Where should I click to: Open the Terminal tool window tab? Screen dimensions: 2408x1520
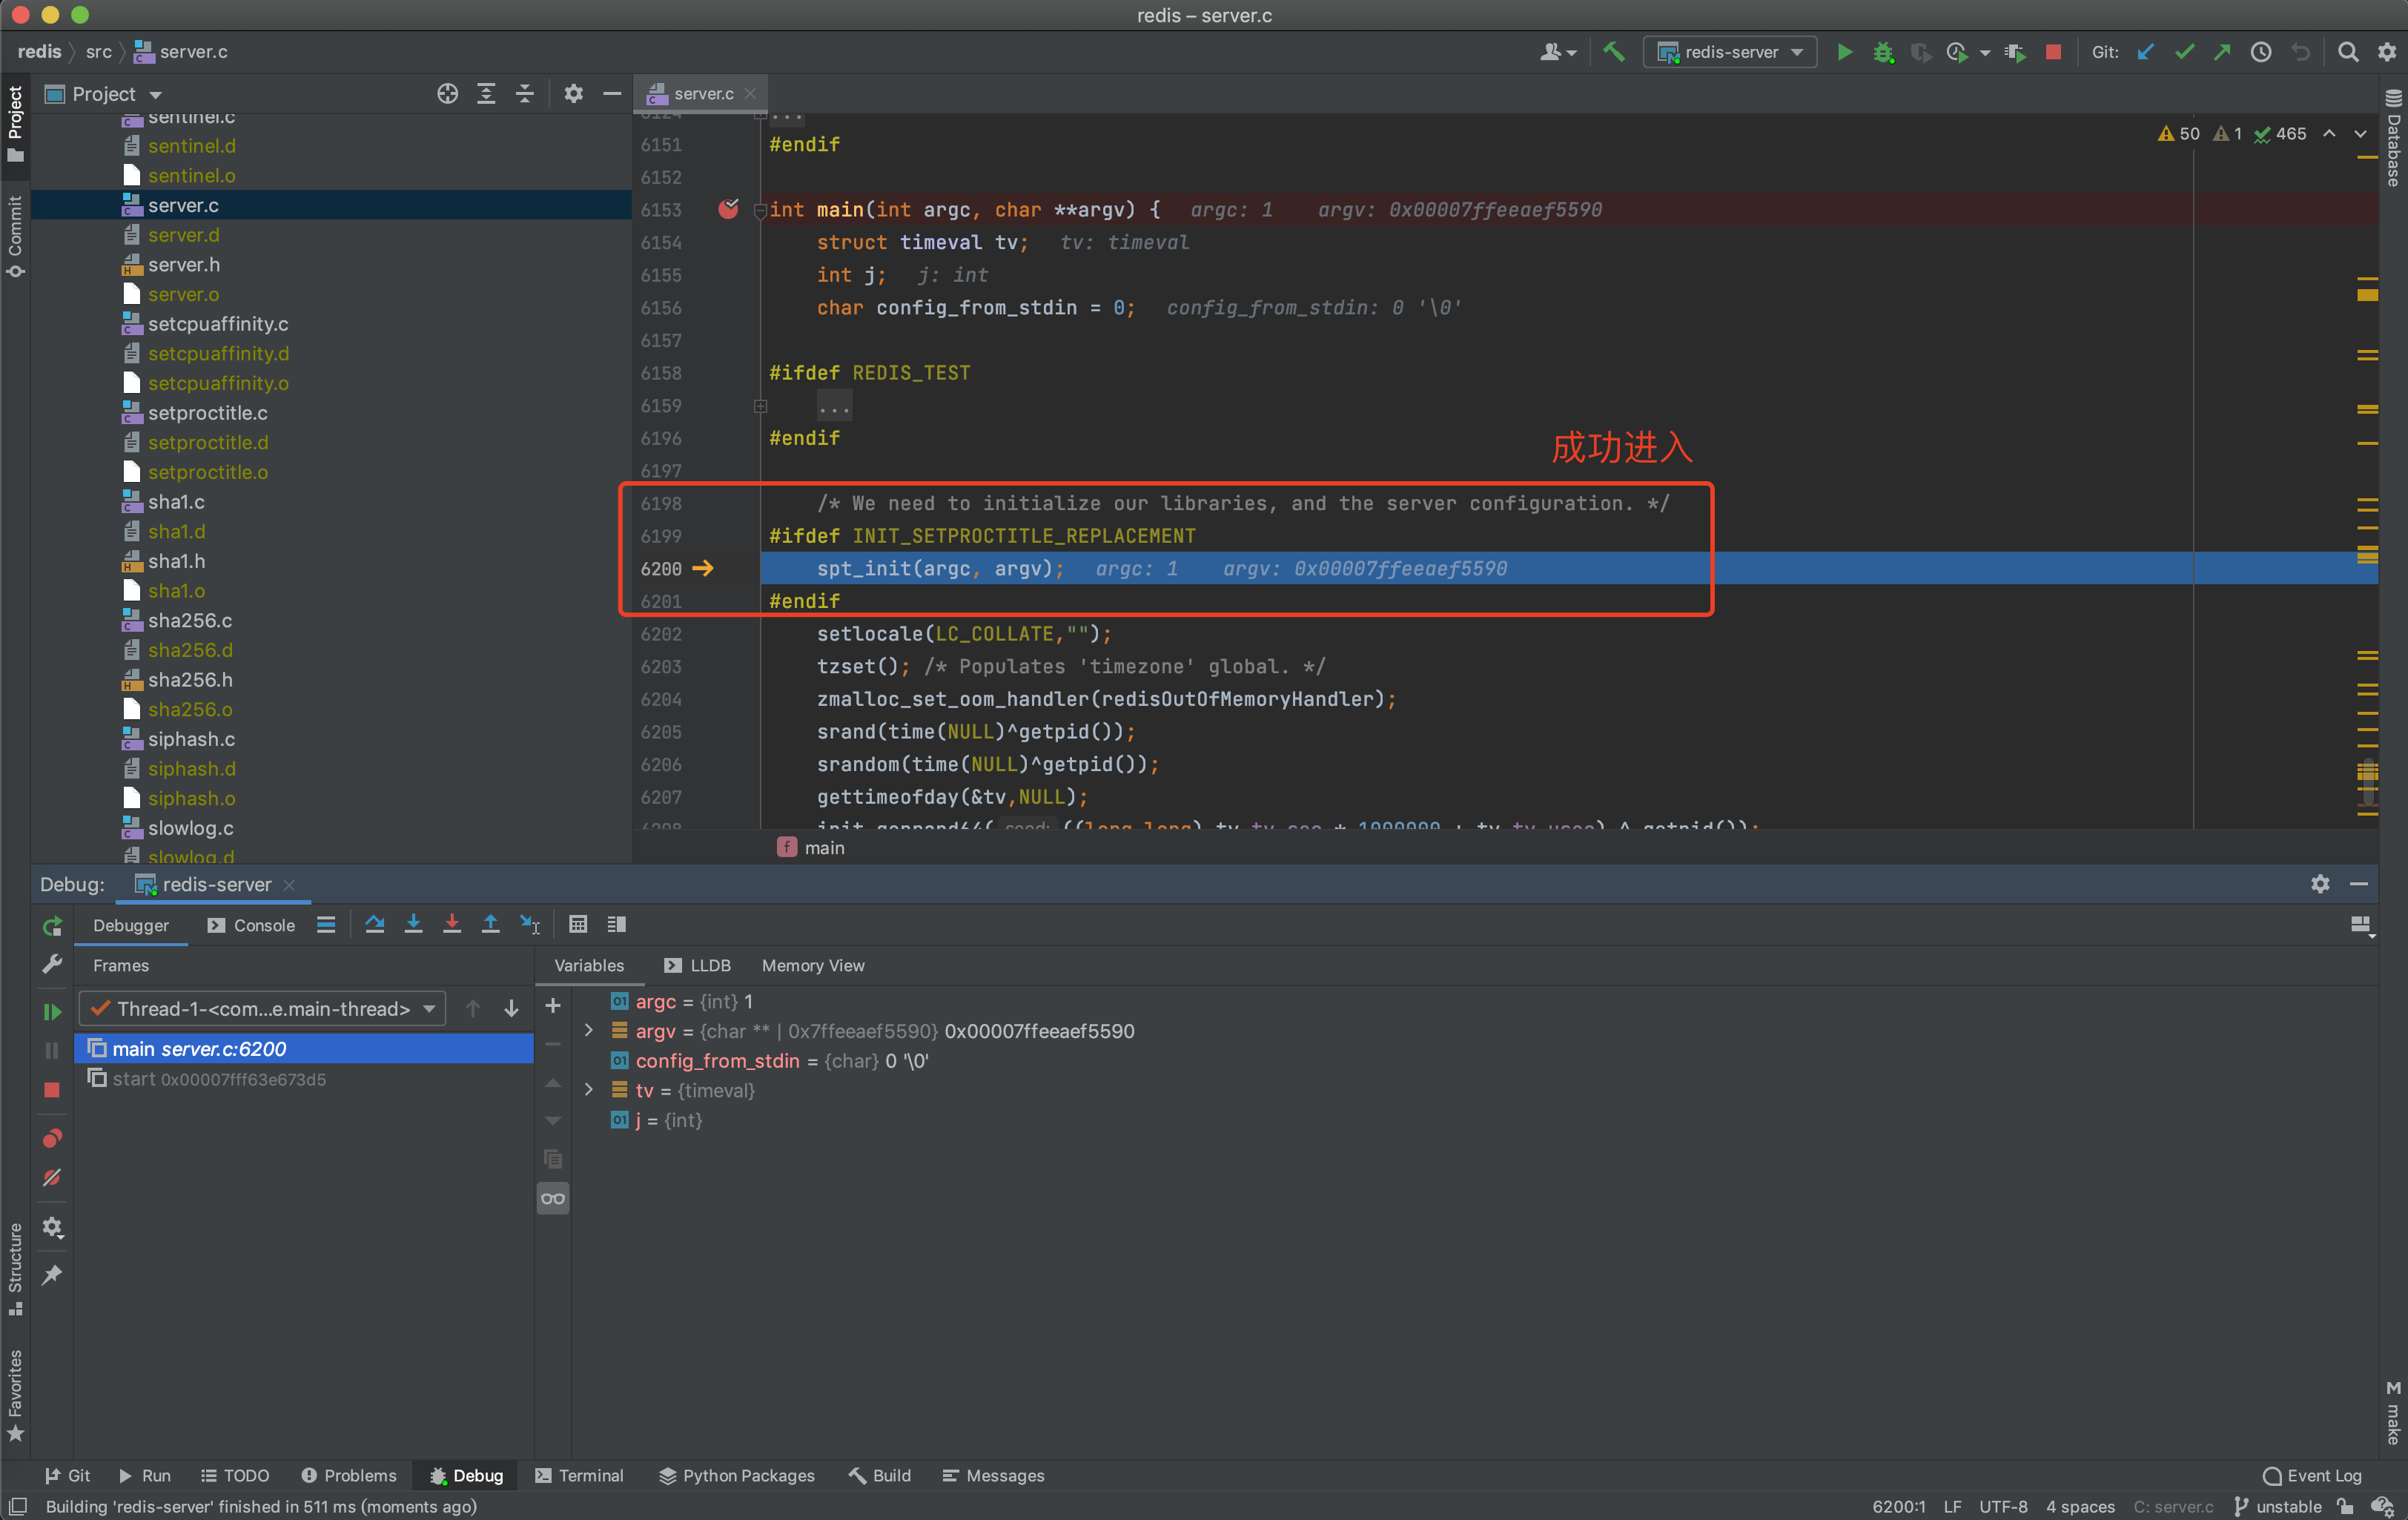[x=579, y=1475]
